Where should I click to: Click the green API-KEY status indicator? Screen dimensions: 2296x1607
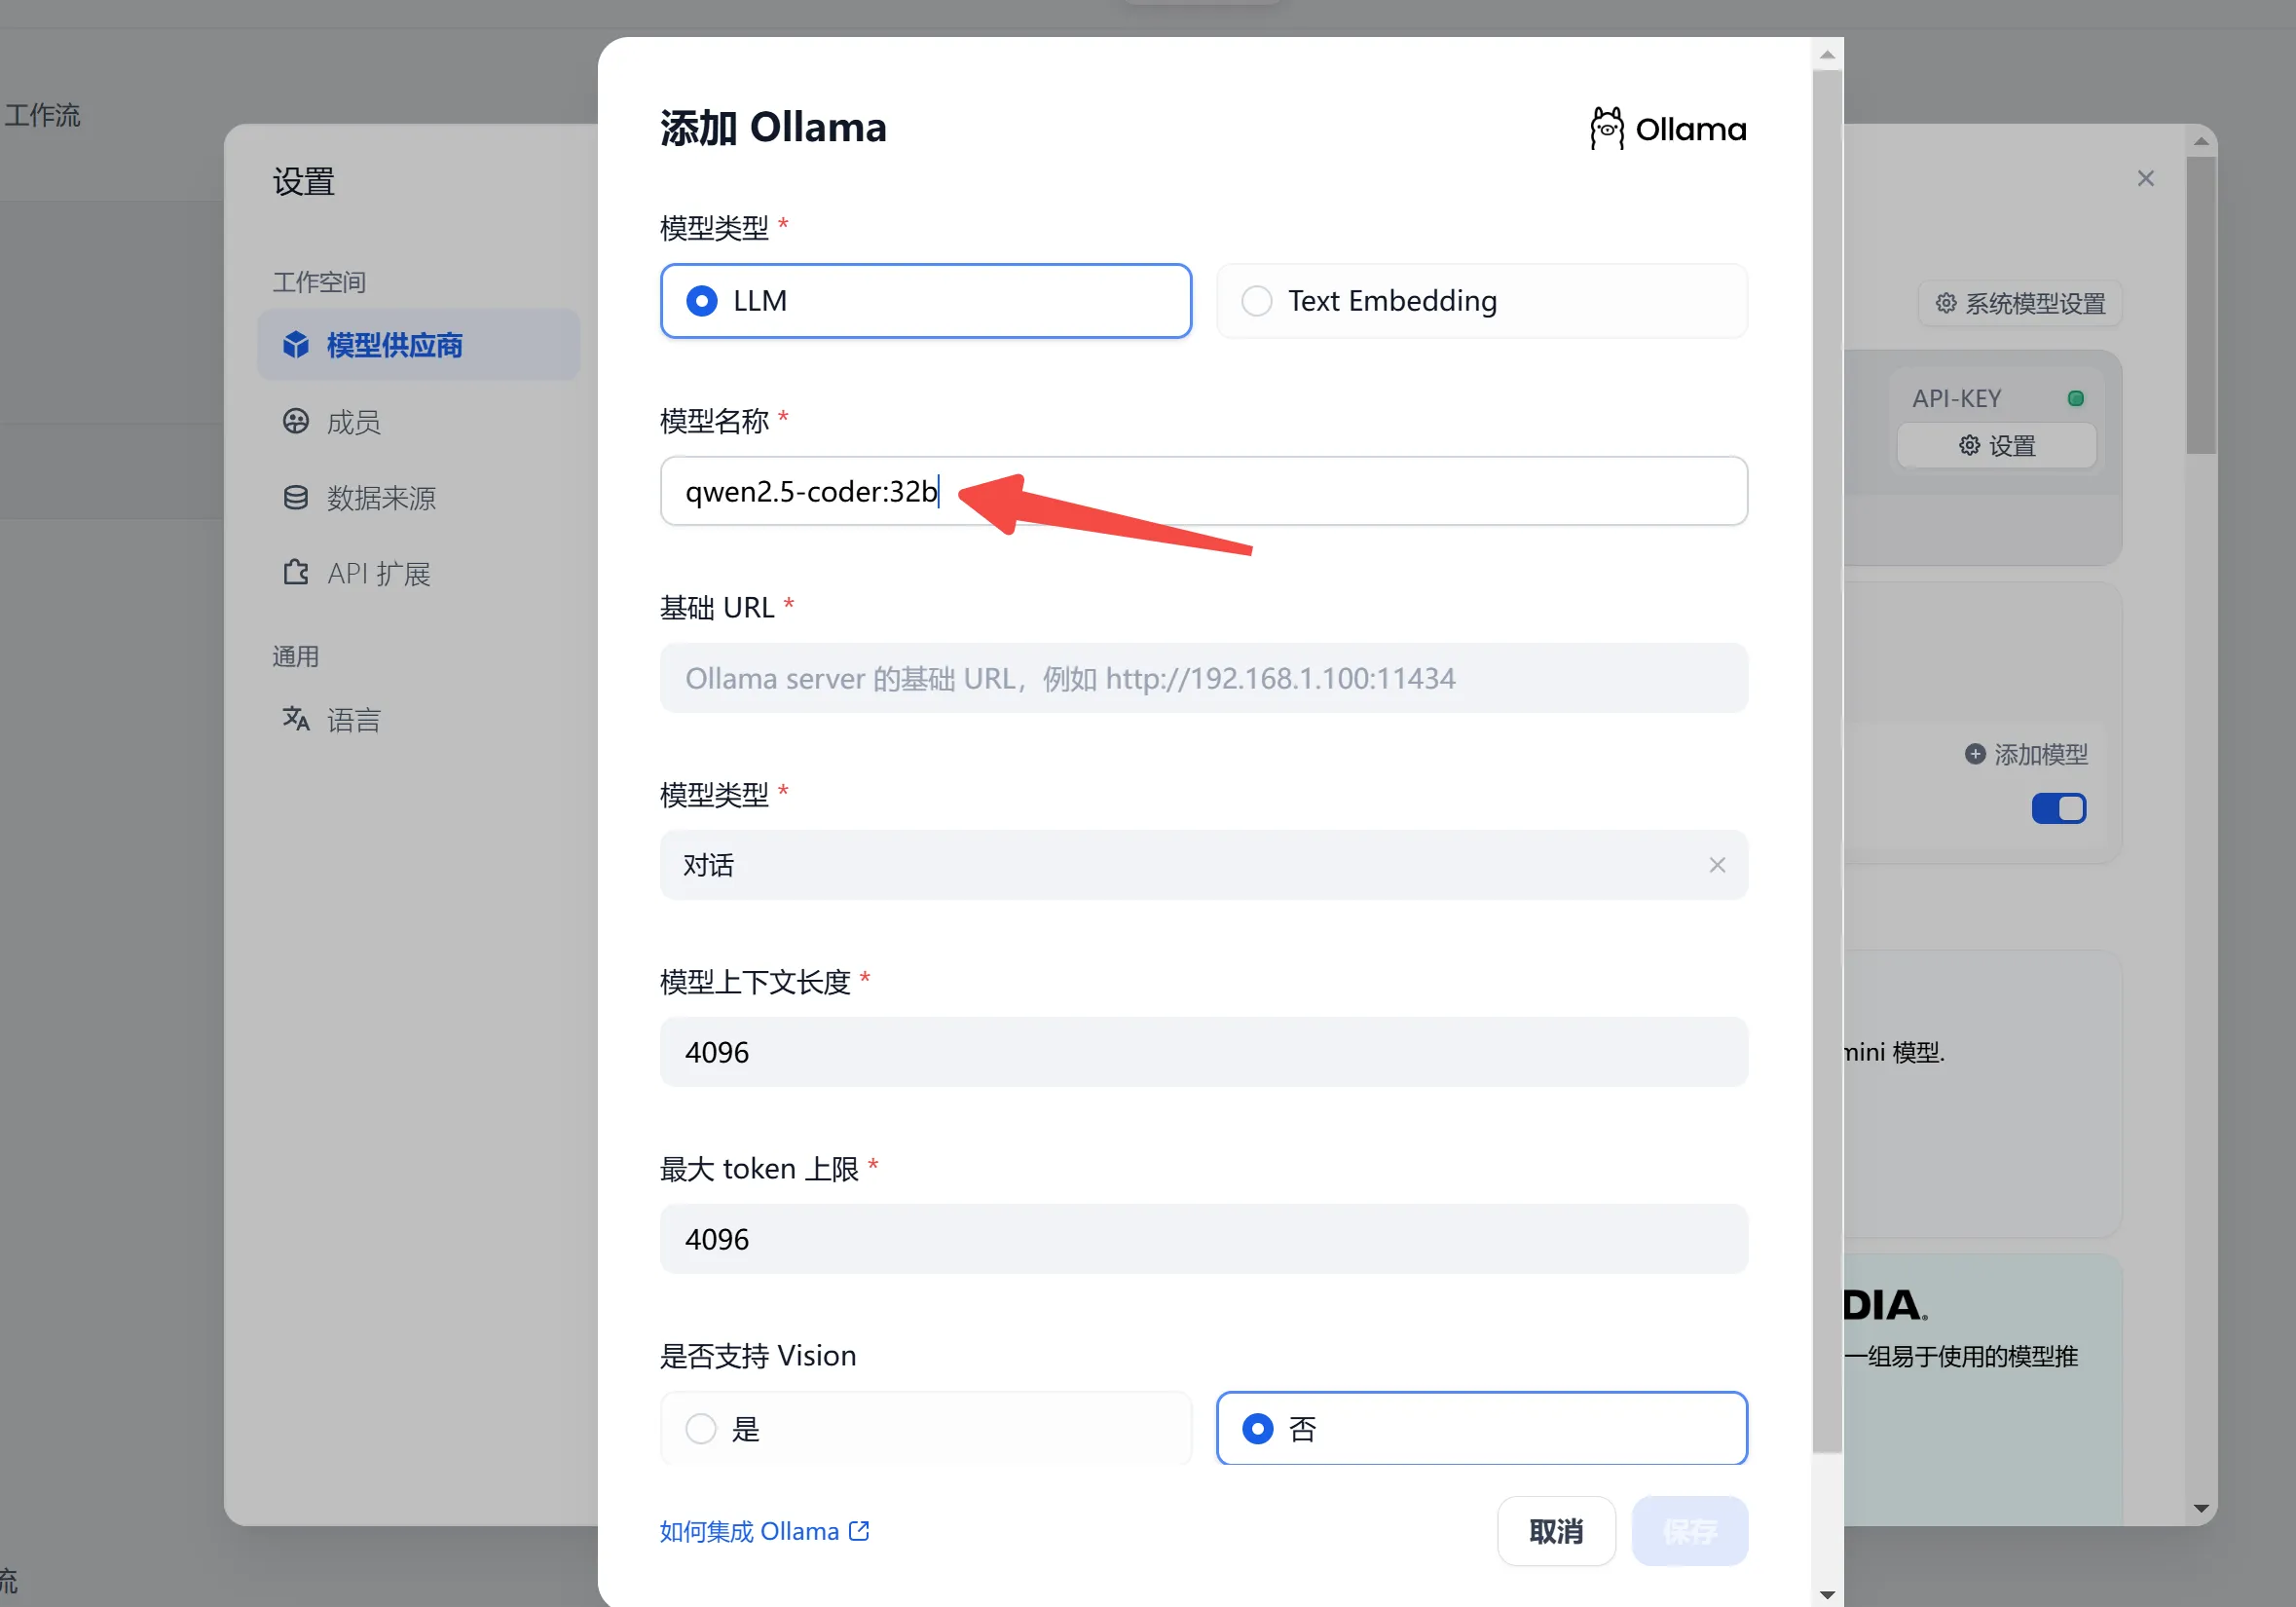click(x=2075, y=398)
